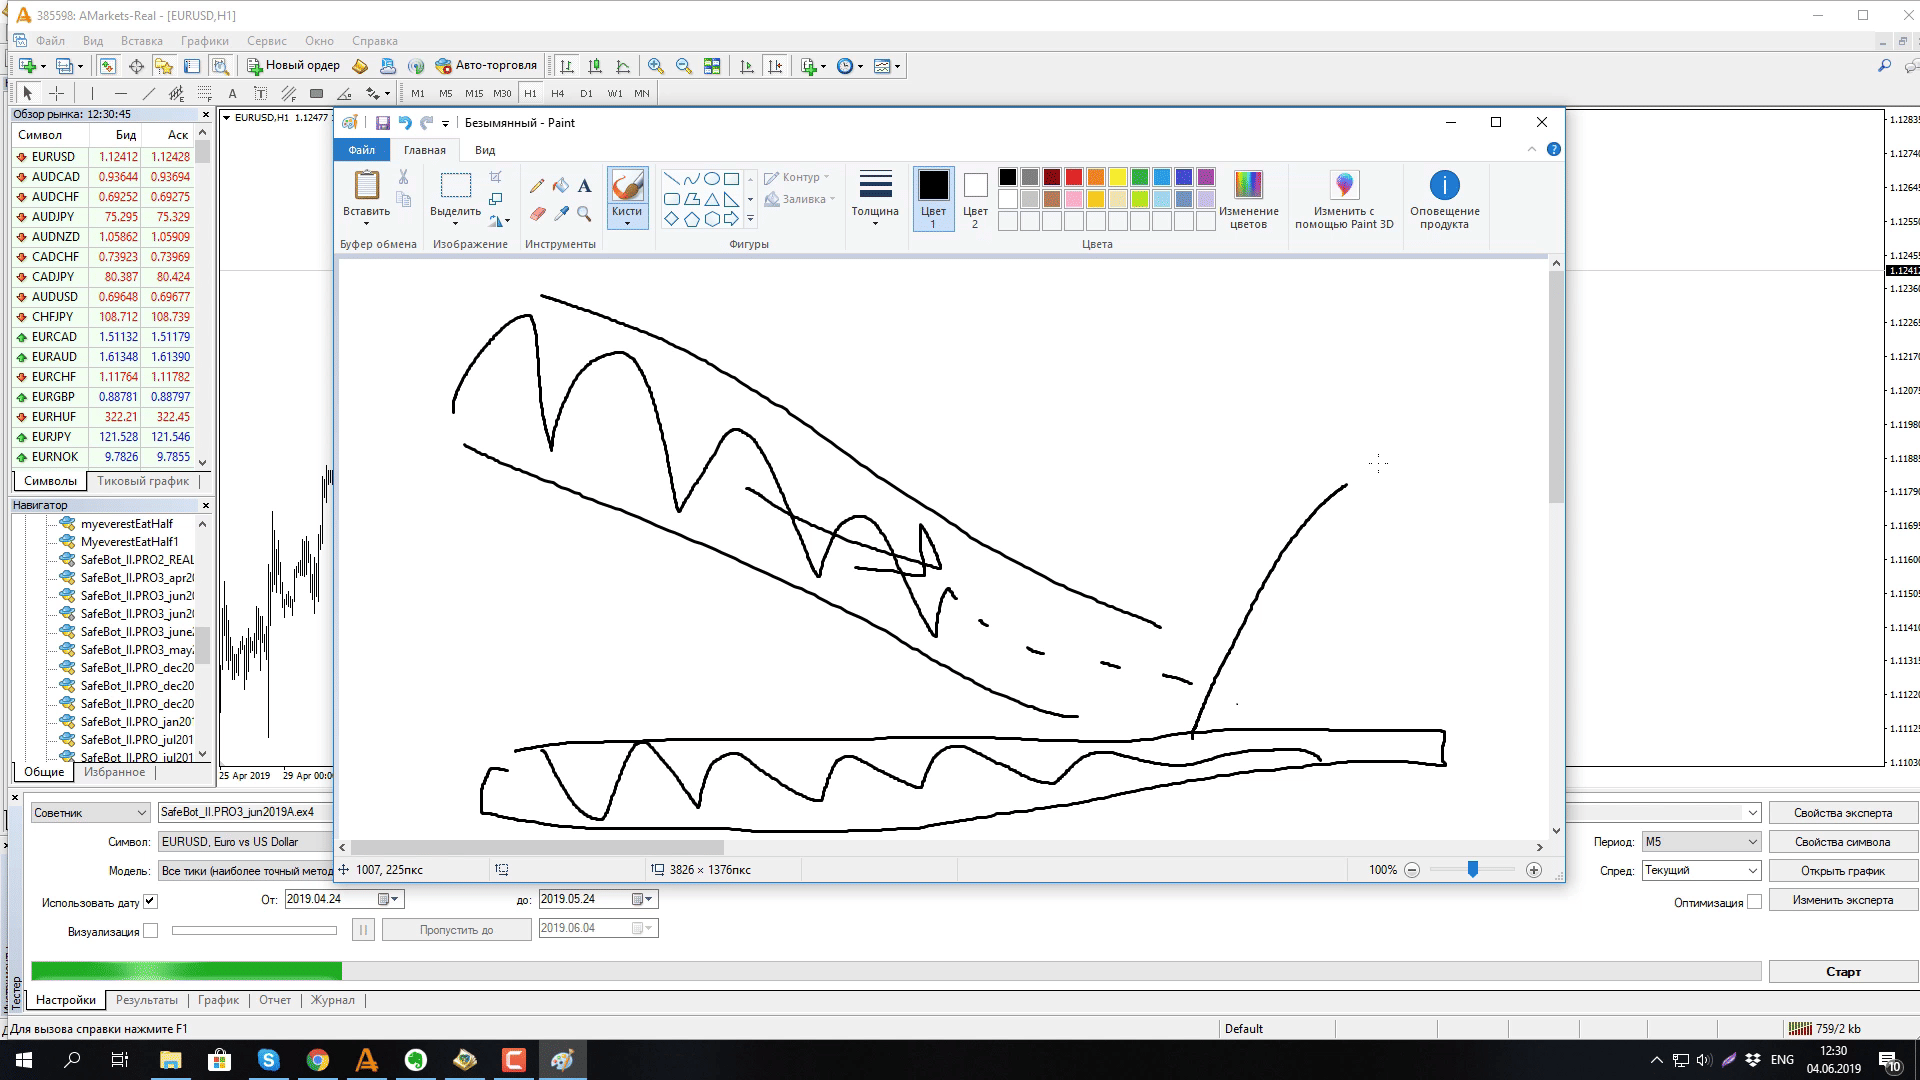The width and height of the screenshot is (1920, 1080).
Task: Enable the 'Визуализация' checkbox
Action: coord(150,931)
